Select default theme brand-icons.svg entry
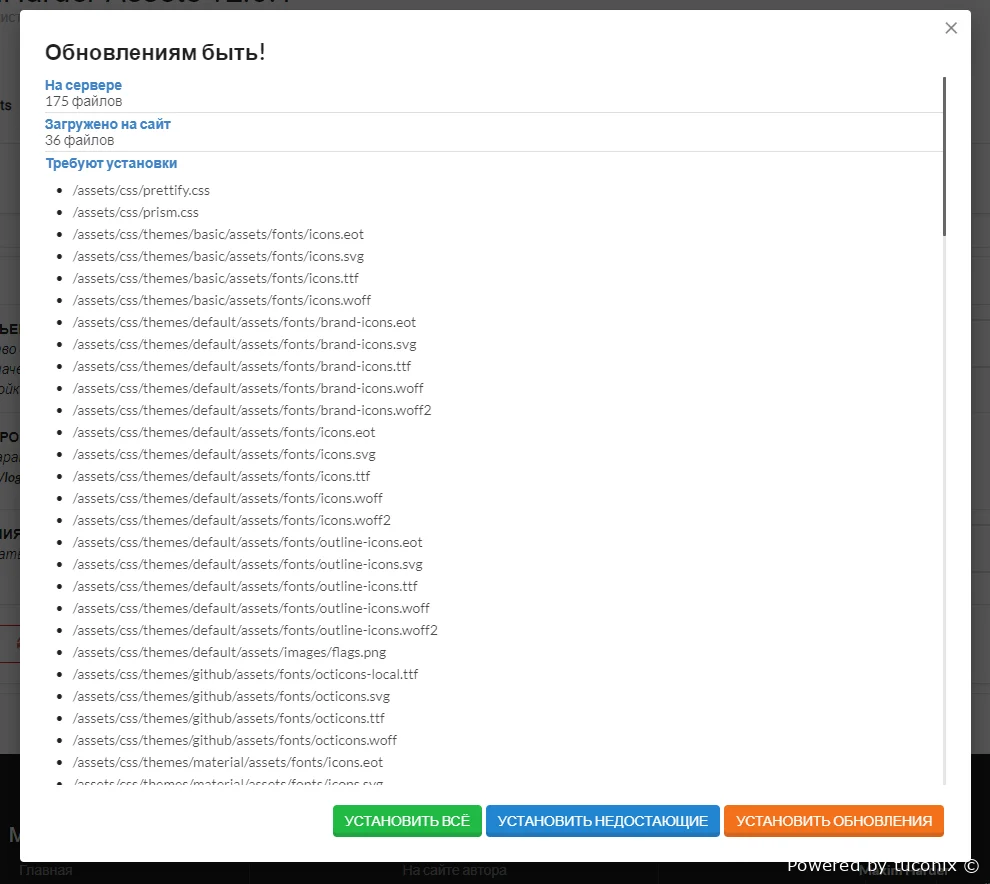 pyautogui.click(x=244, y=344)
